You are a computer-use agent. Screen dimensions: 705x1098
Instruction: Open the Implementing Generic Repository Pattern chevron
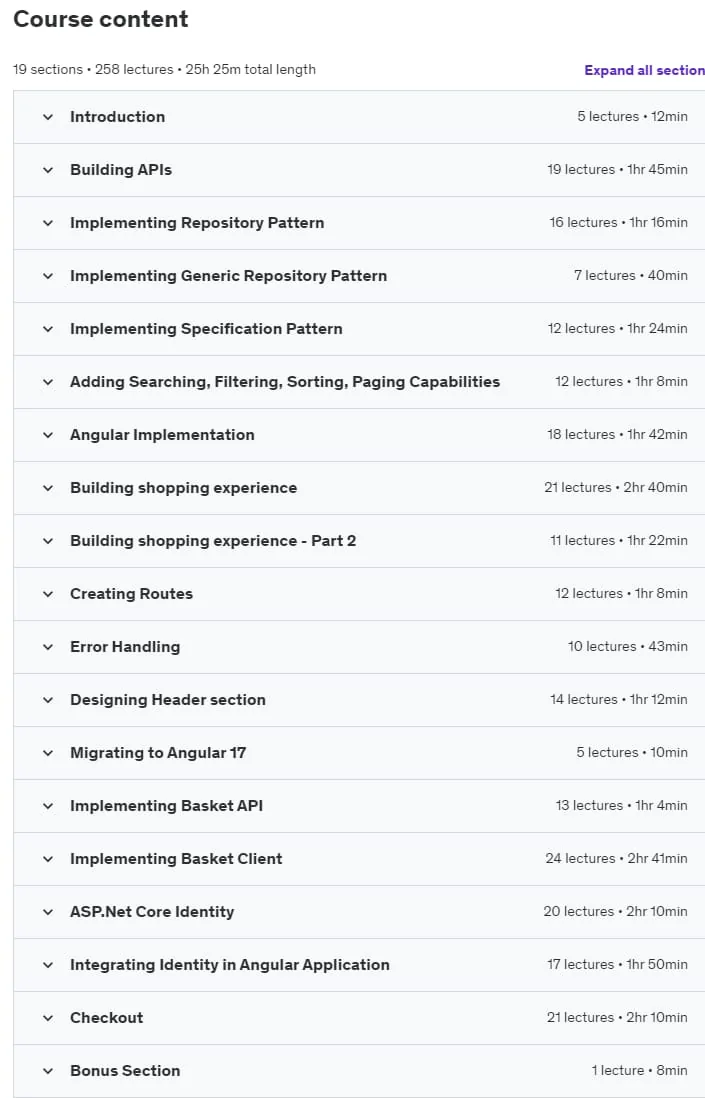tap(48, 276)
